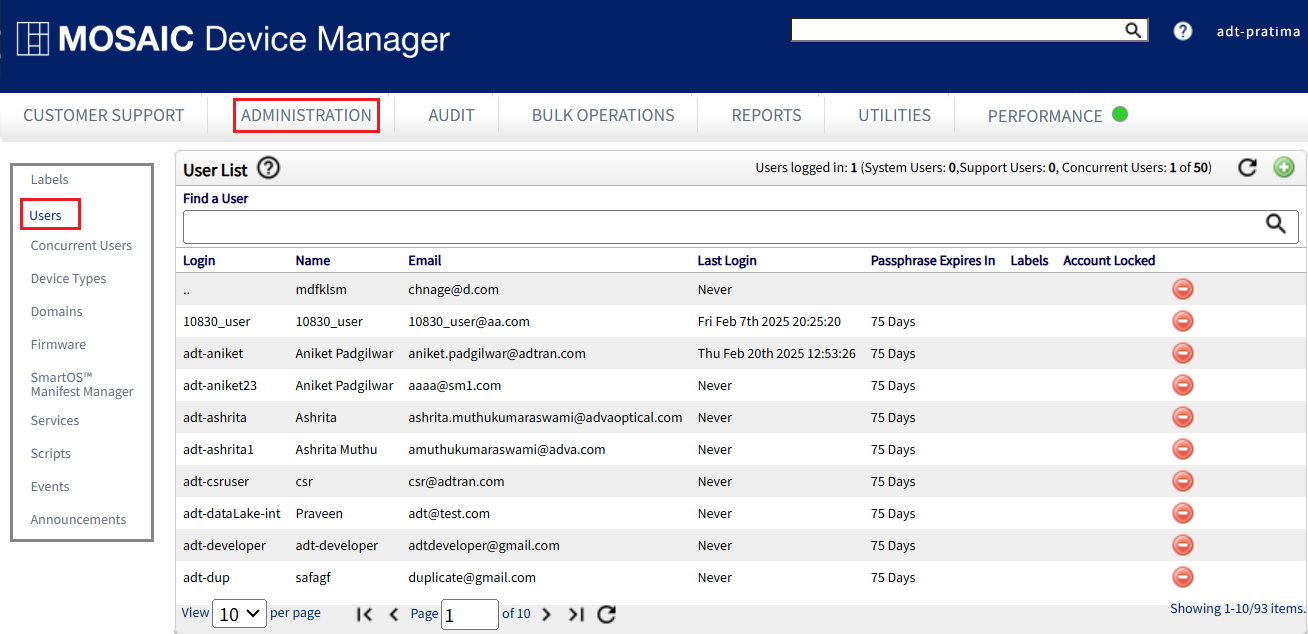
Task: Switch to the AUDIT tab
Action: tap(451, 115)
